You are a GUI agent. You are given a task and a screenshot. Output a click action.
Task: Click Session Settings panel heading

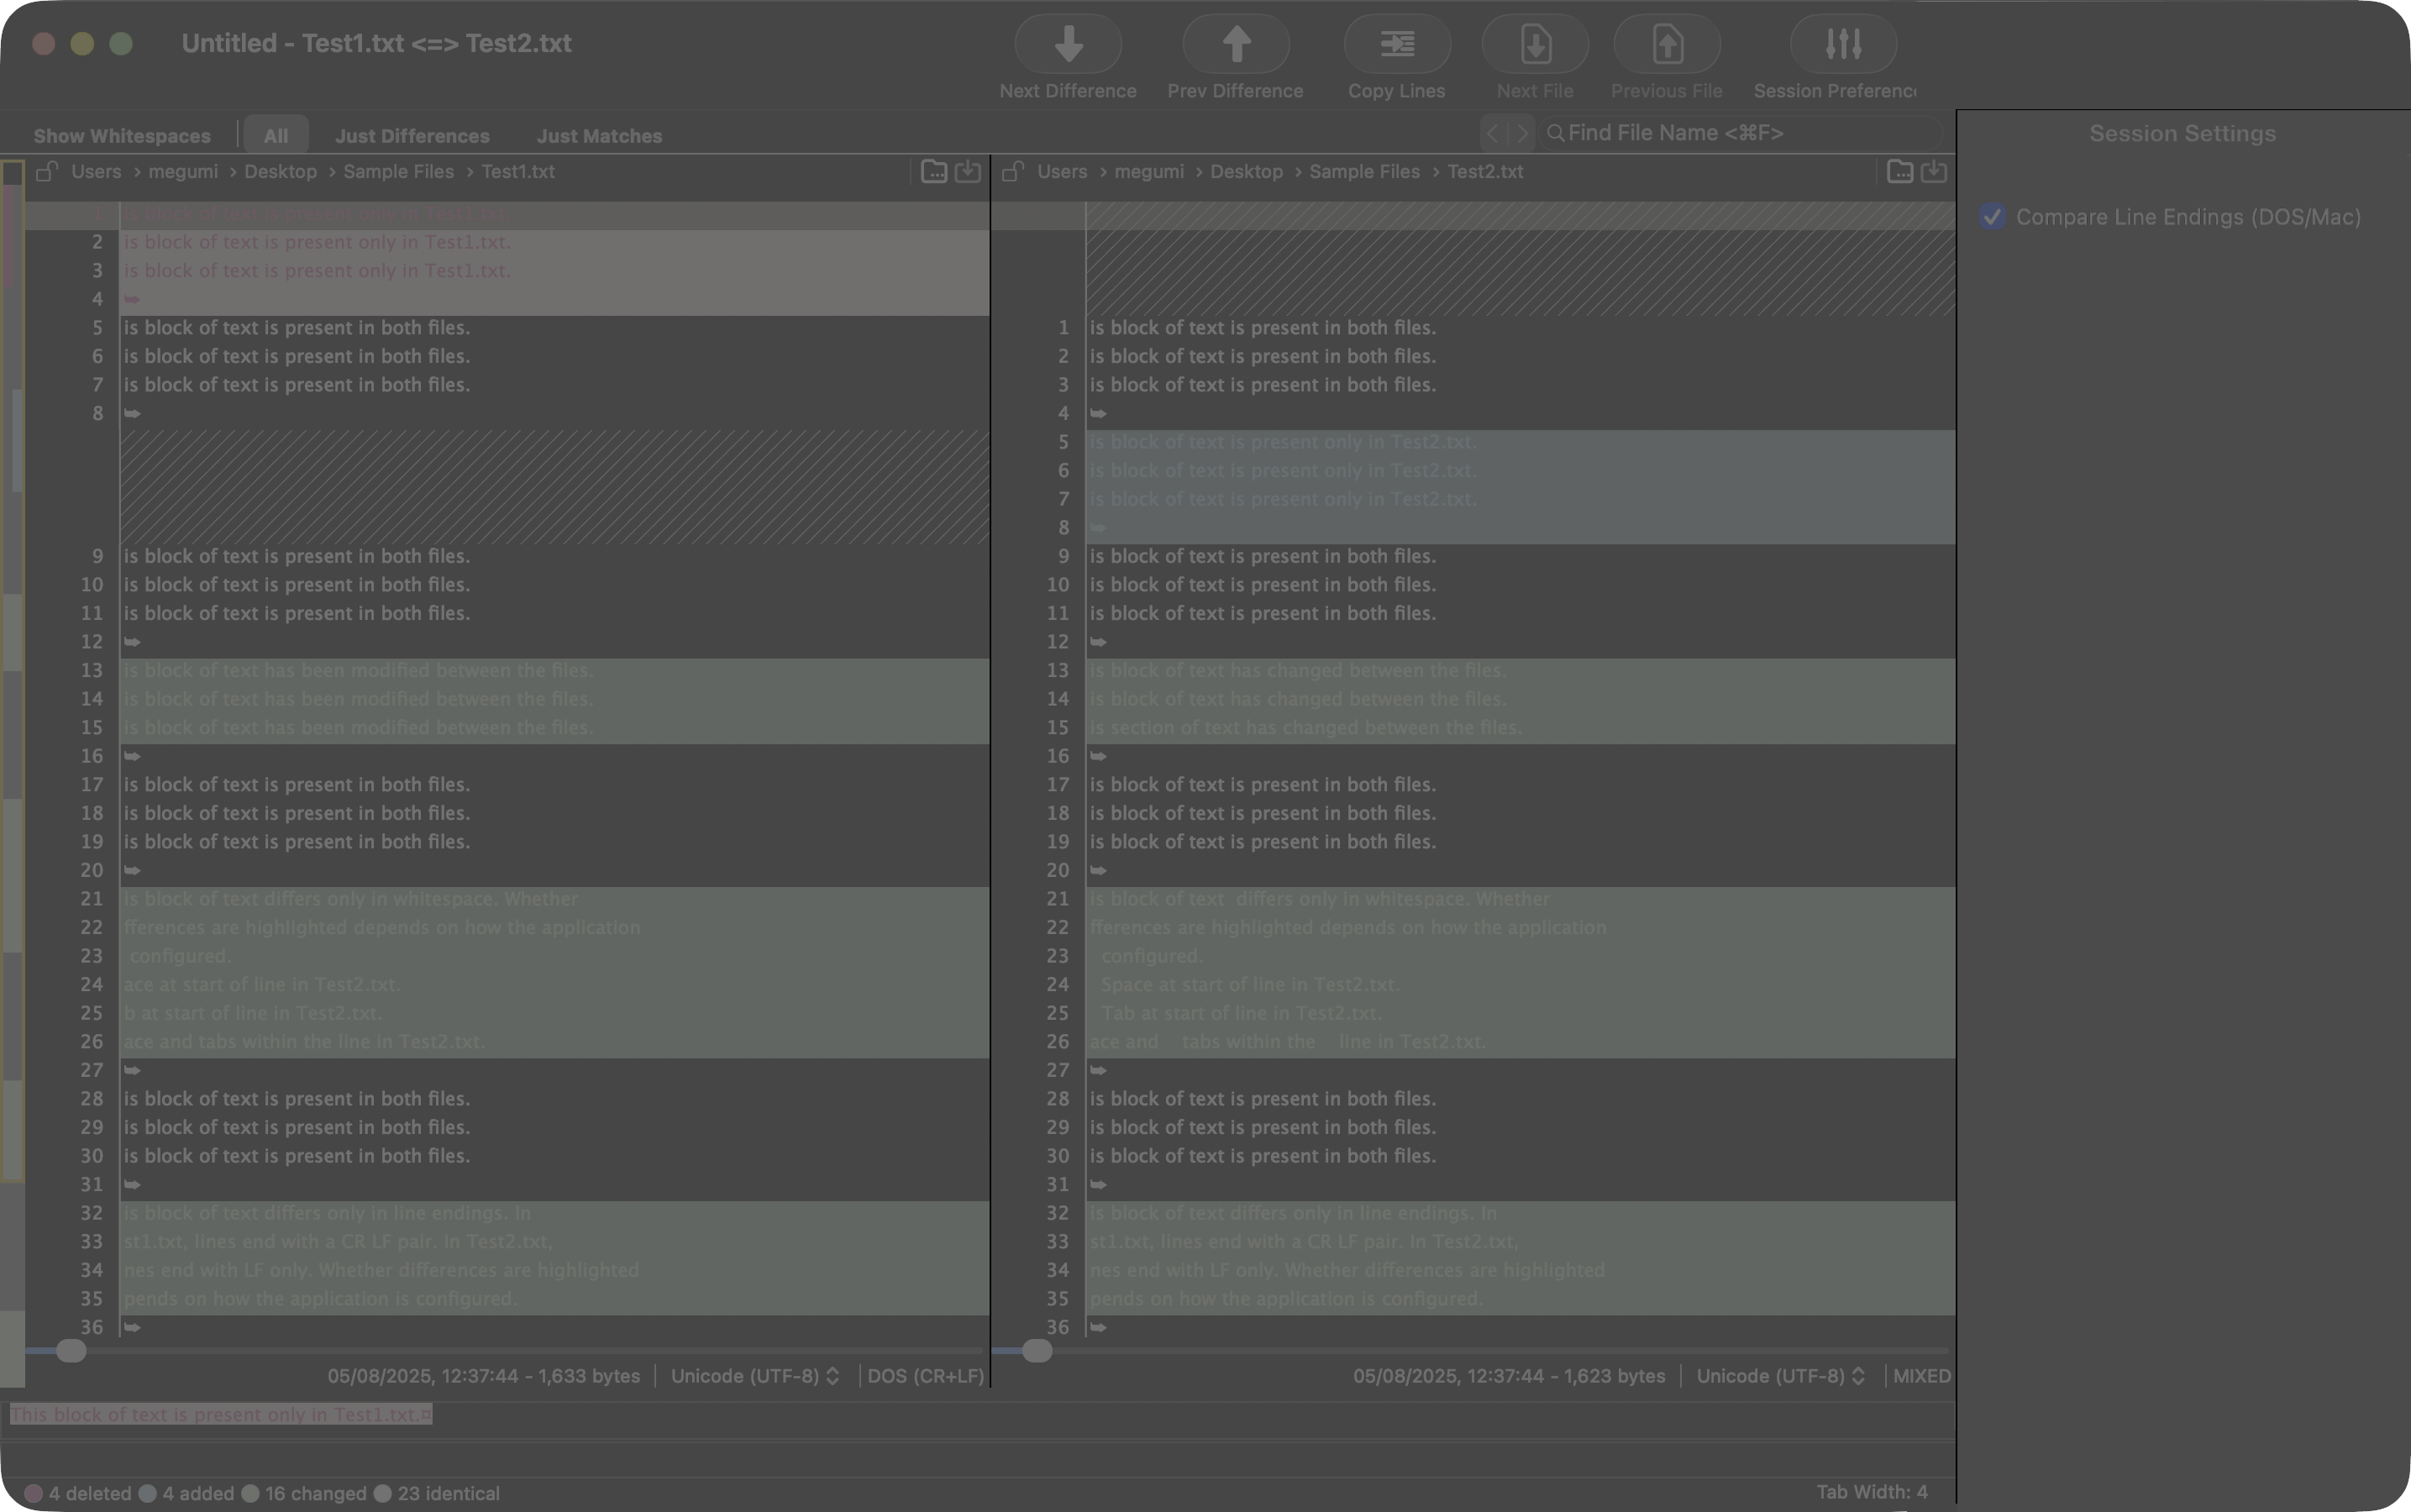click(2182, 133)
